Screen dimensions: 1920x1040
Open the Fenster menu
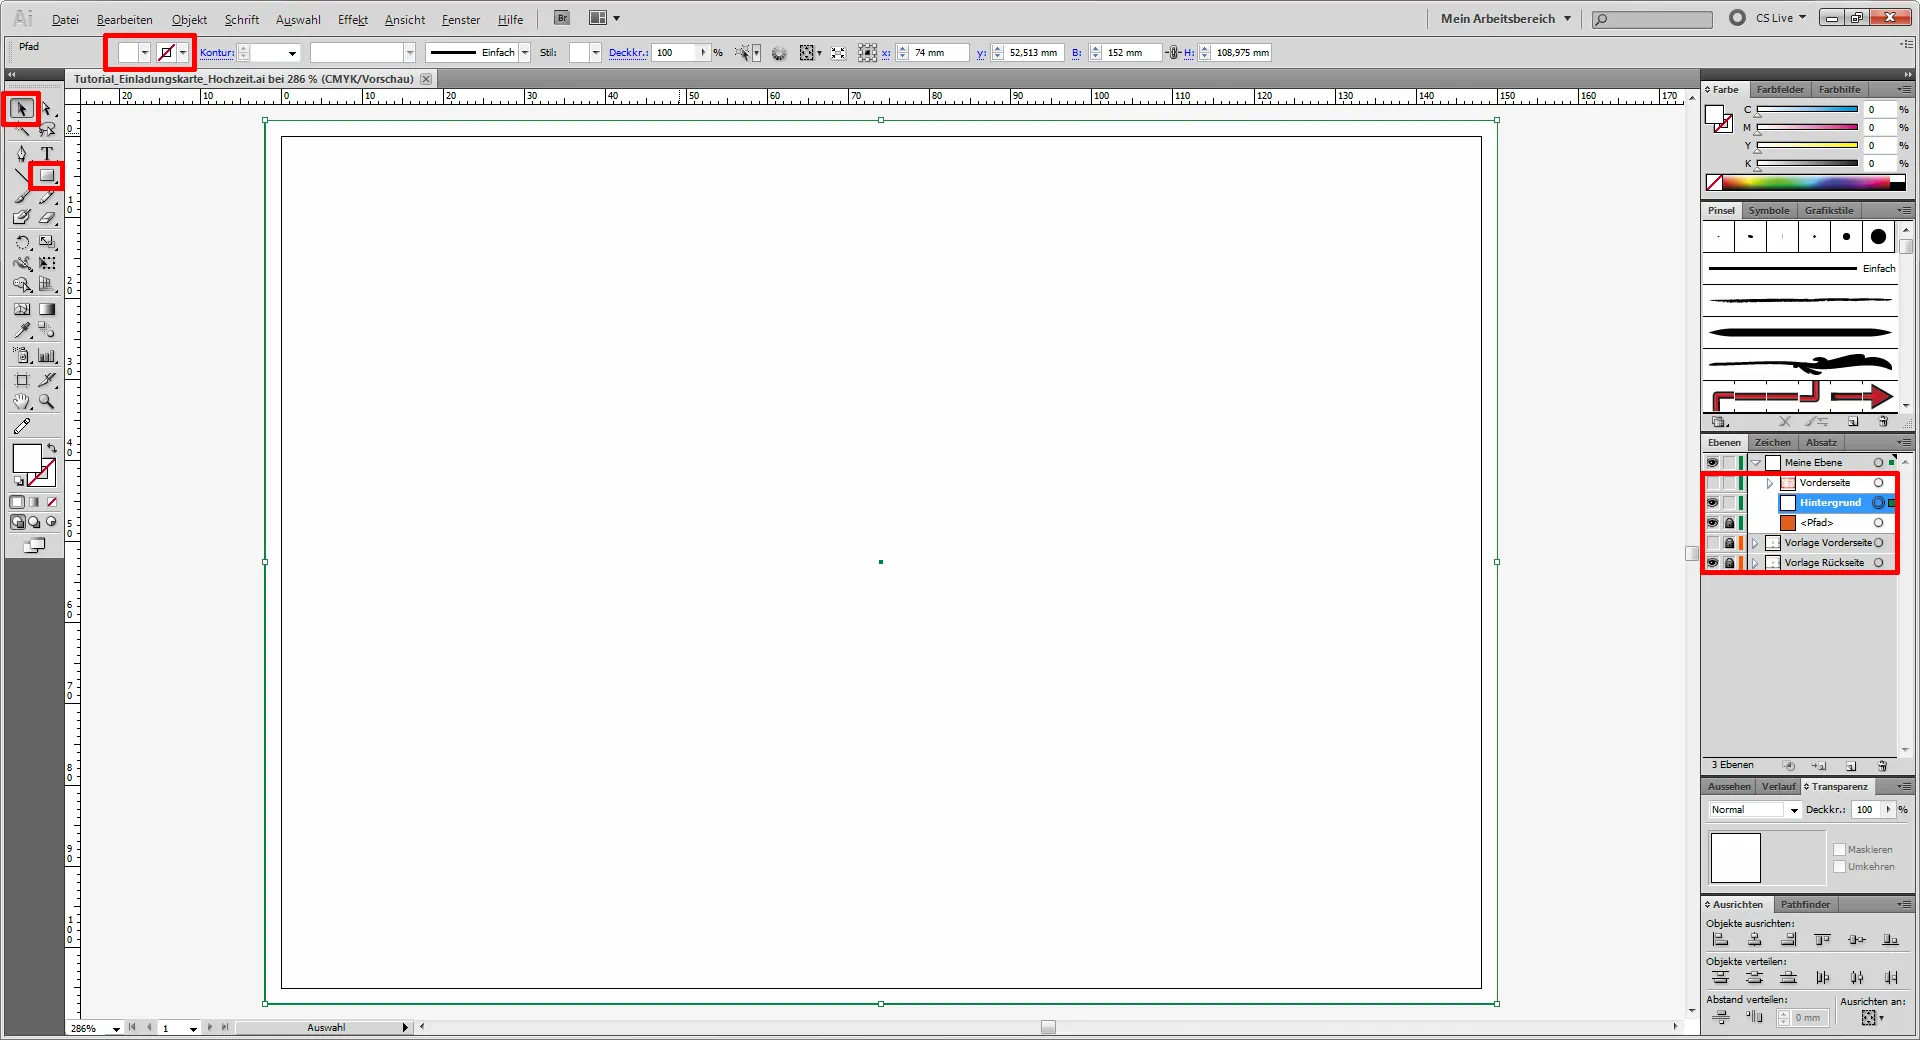pos(459,19)
